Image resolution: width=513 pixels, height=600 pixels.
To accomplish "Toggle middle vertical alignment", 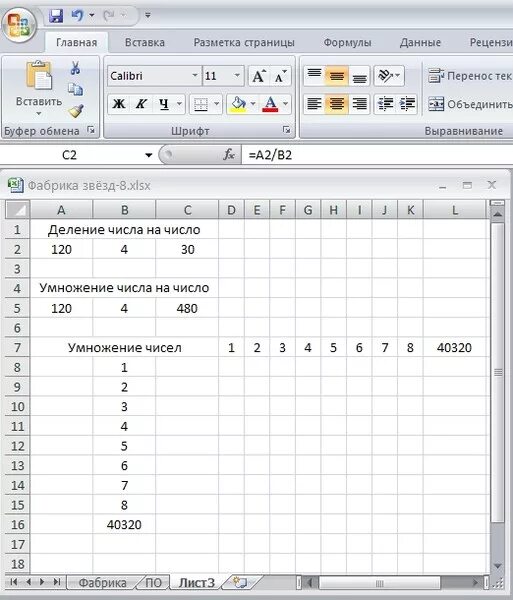I will pos(337,75).
